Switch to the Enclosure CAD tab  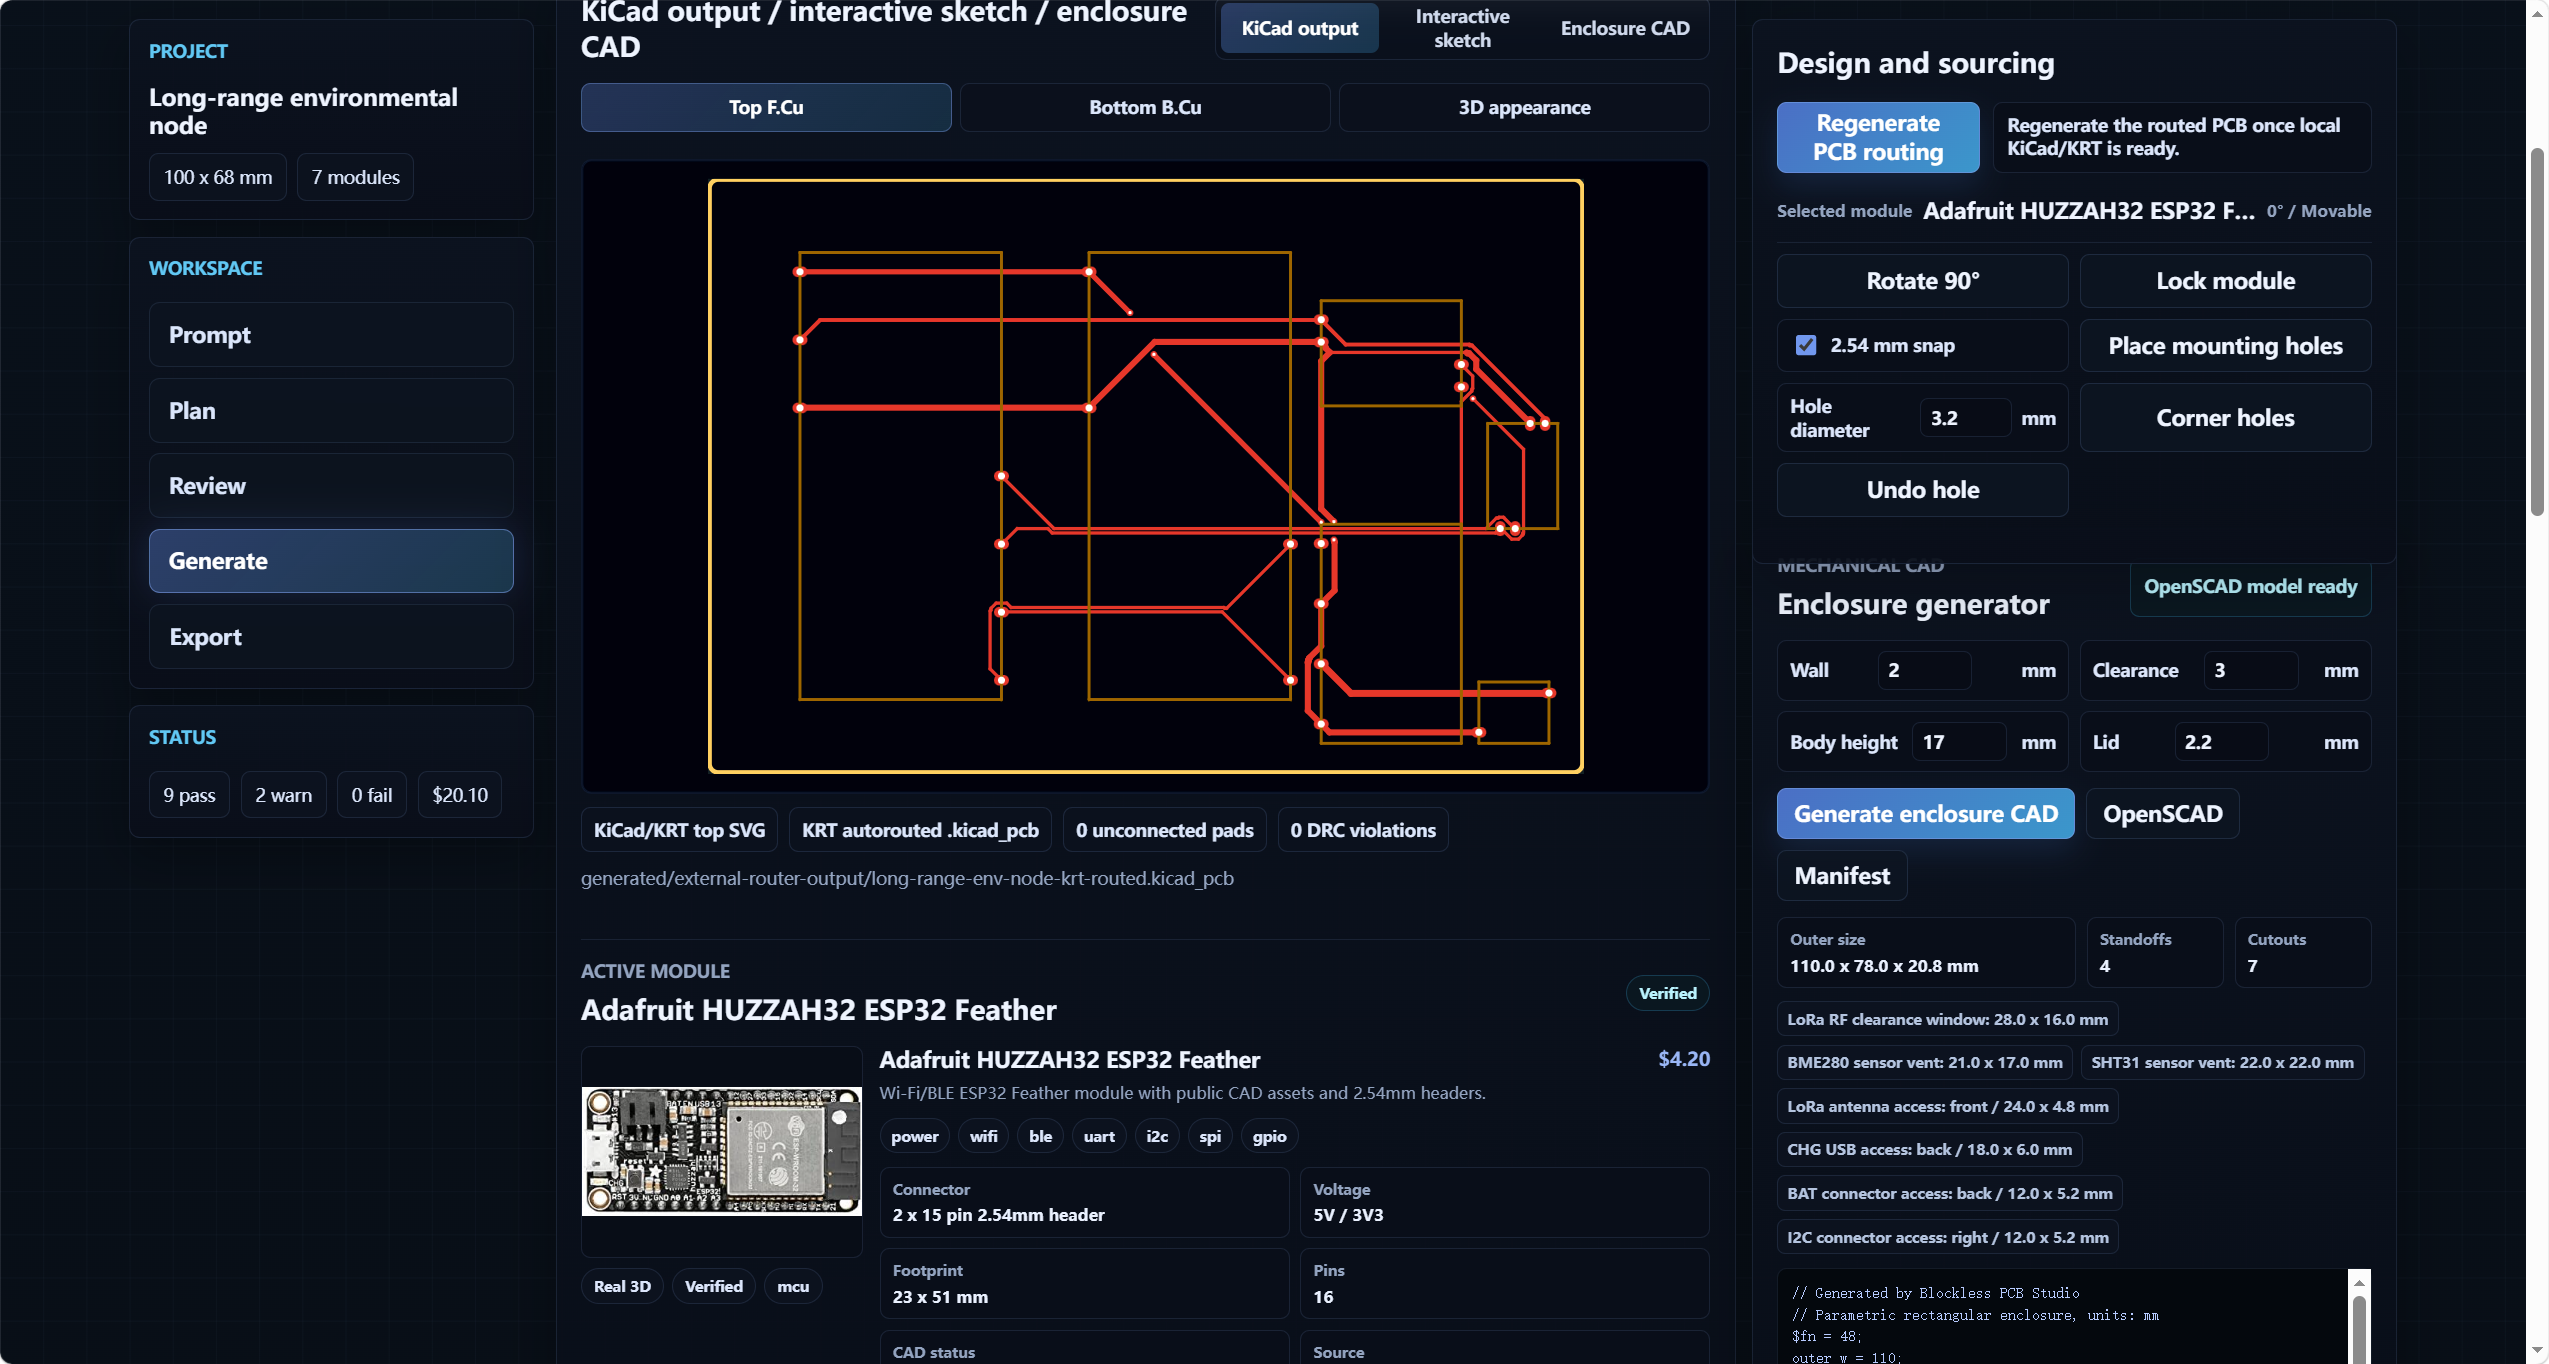(x=1625, y=28)
